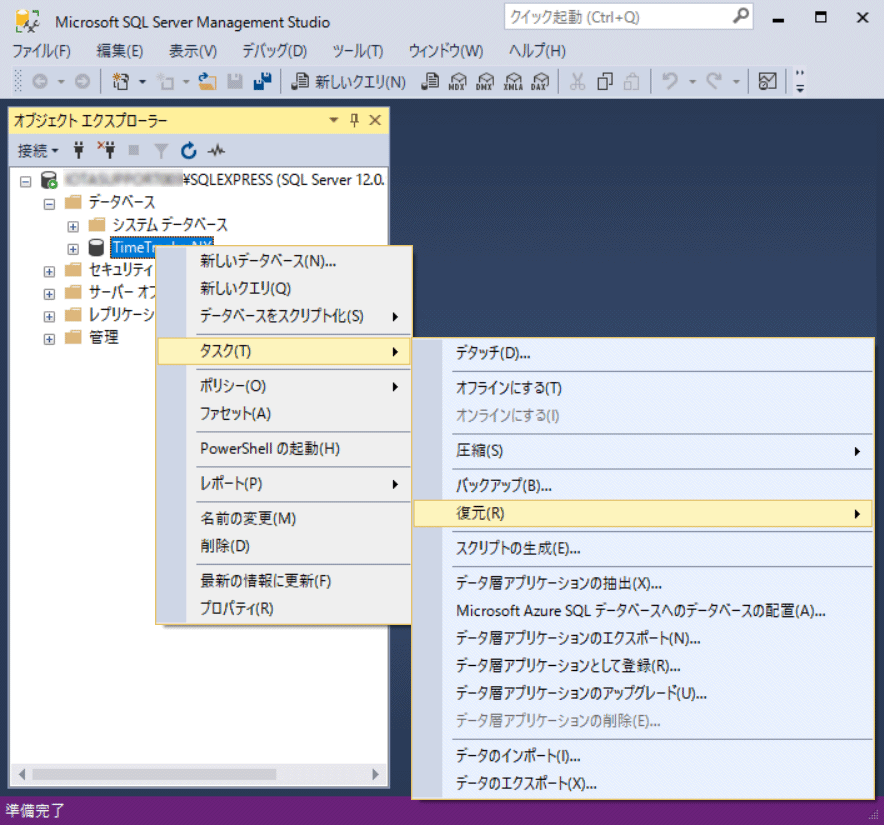884x825 pixels.
Task: Expand the システム データベース folder node
Action: pyautogui.click(x=73, y=225)
